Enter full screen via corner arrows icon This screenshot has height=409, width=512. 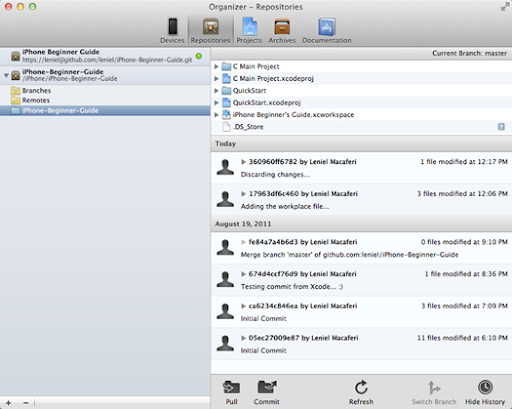pyautogui.click(x=505, y=7)
